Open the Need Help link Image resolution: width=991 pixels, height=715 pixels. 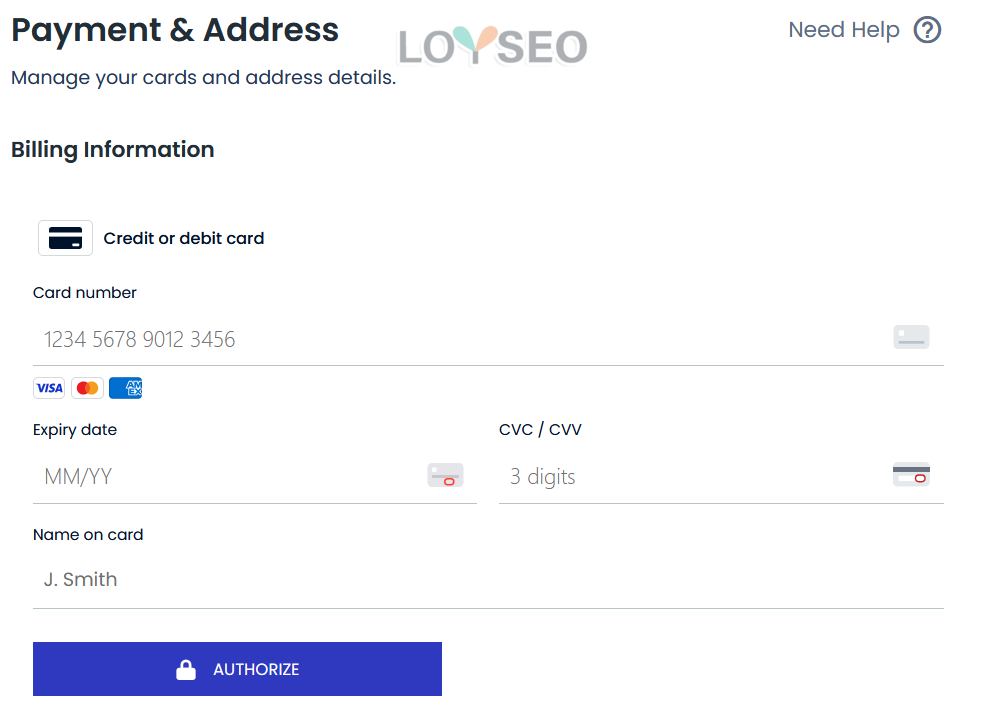tap(844, 30)
